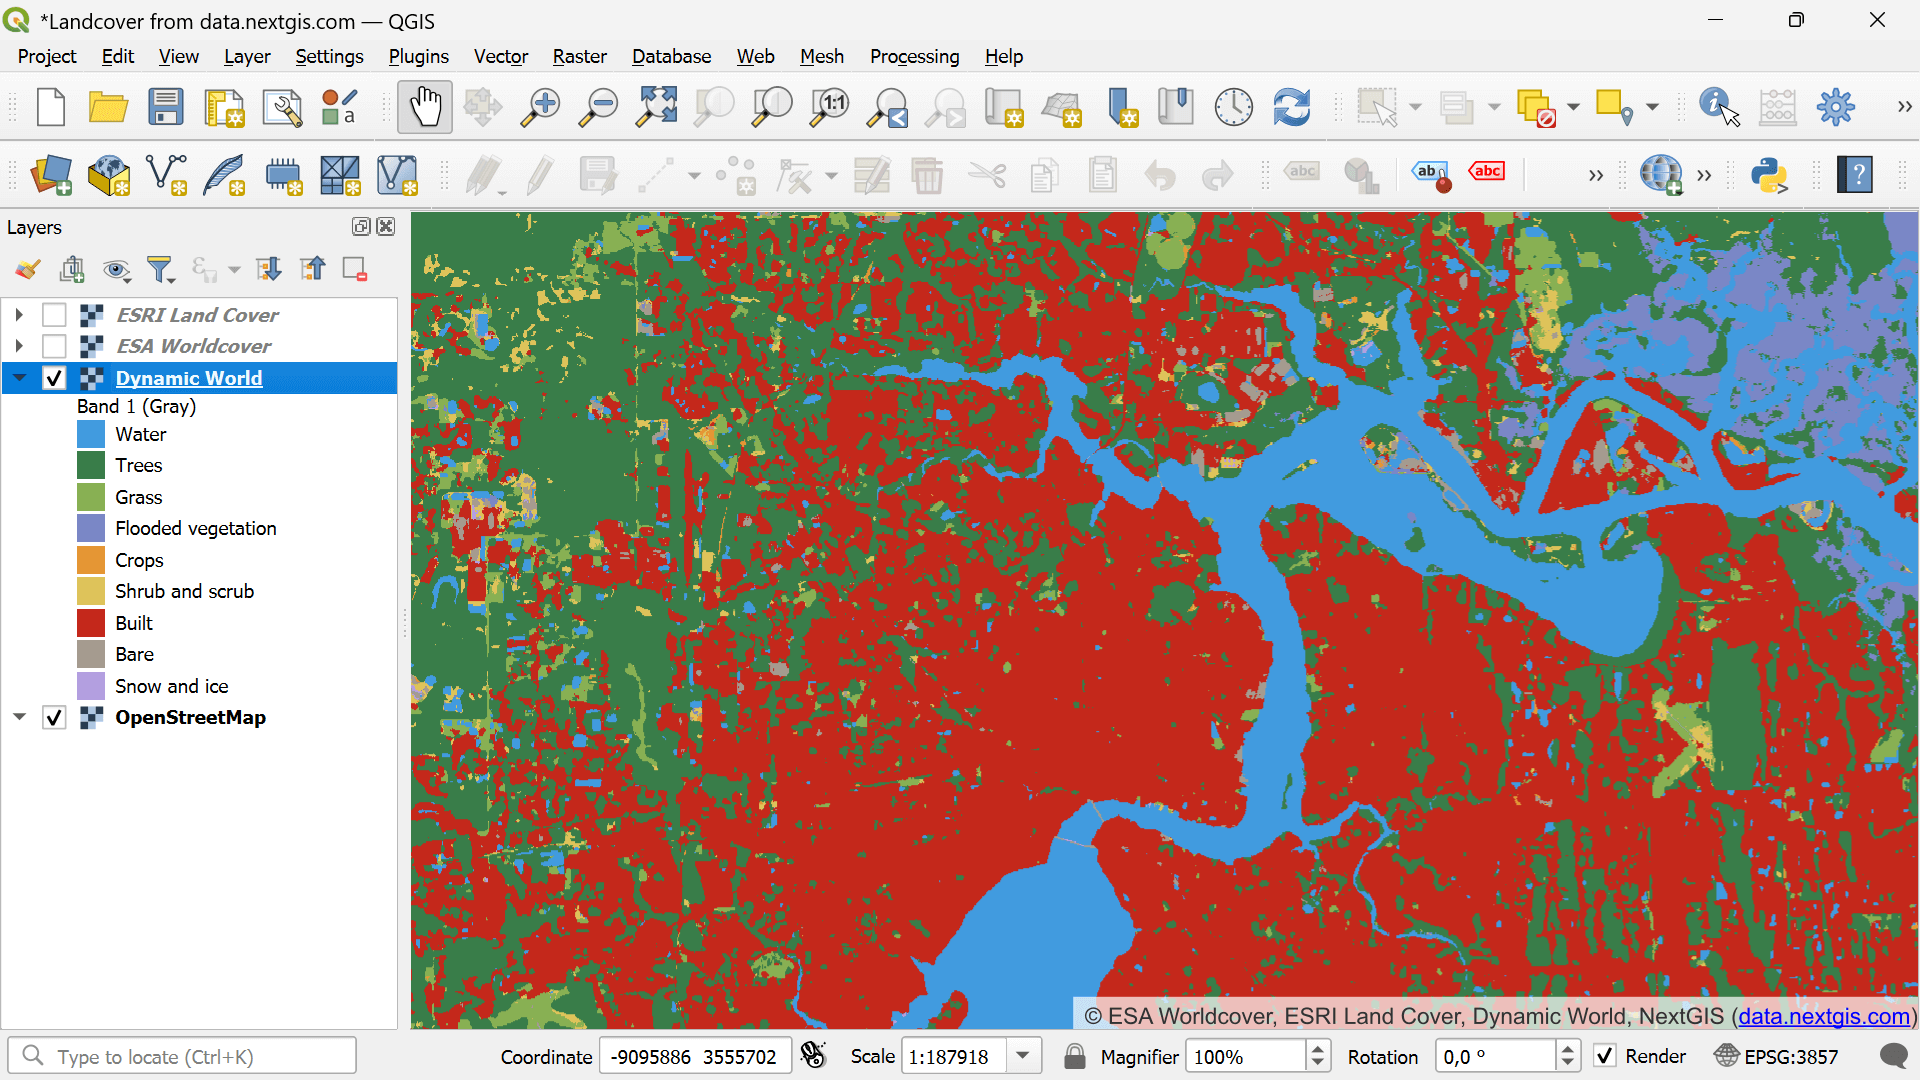Screen dimensions: 1920x1080
Task: Click the Zoom Out magnifier
Action: click(599, 107)
